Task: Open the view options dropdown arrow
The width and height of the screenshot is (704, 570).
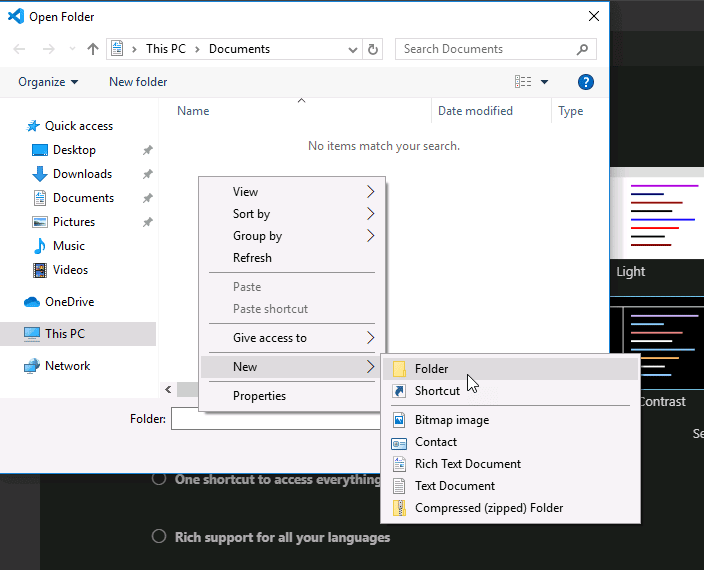Action: tap(545, 82)
